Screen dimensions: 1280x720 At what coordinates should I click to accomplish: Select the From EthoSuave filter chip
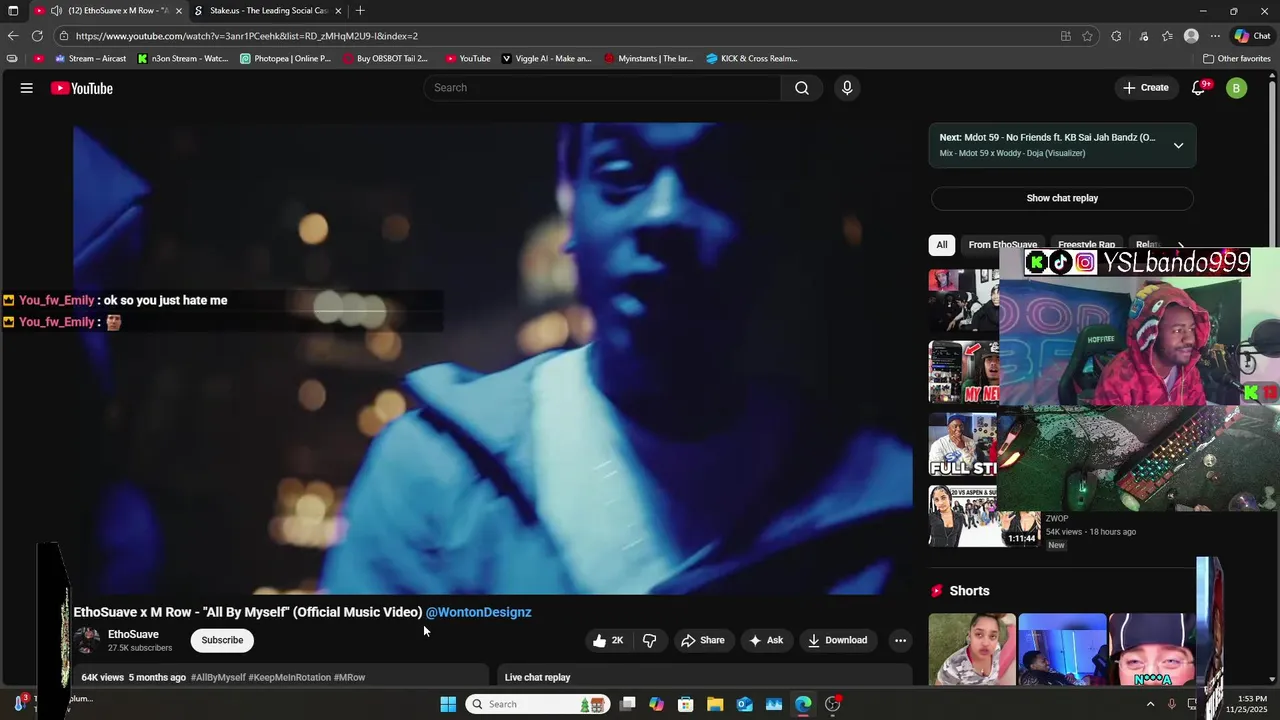1002,245
